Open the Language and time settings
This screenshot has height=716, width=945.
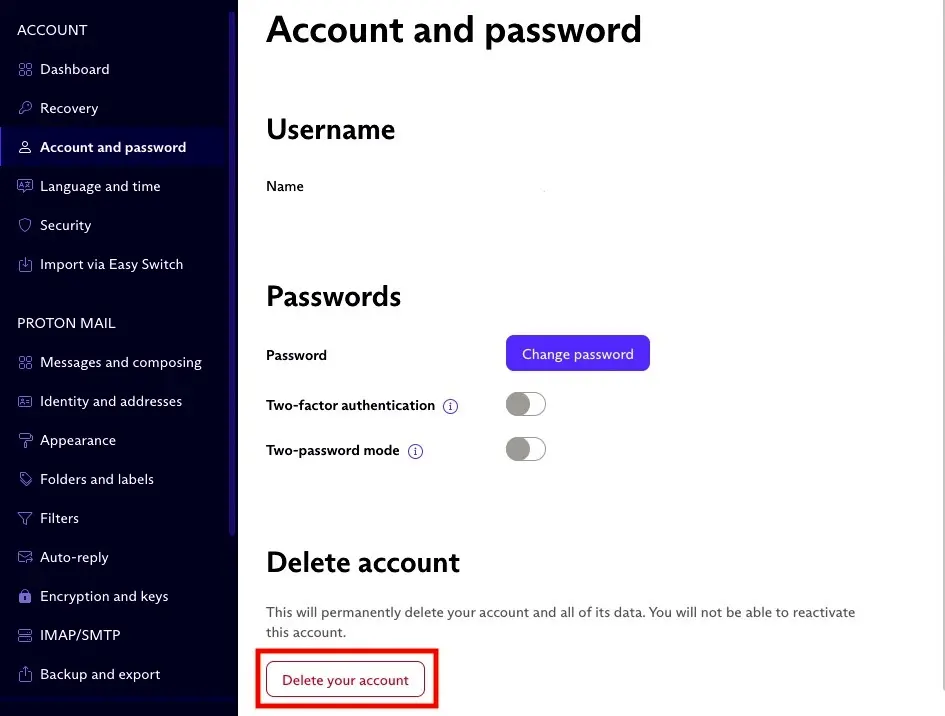[x=103, y=186]
